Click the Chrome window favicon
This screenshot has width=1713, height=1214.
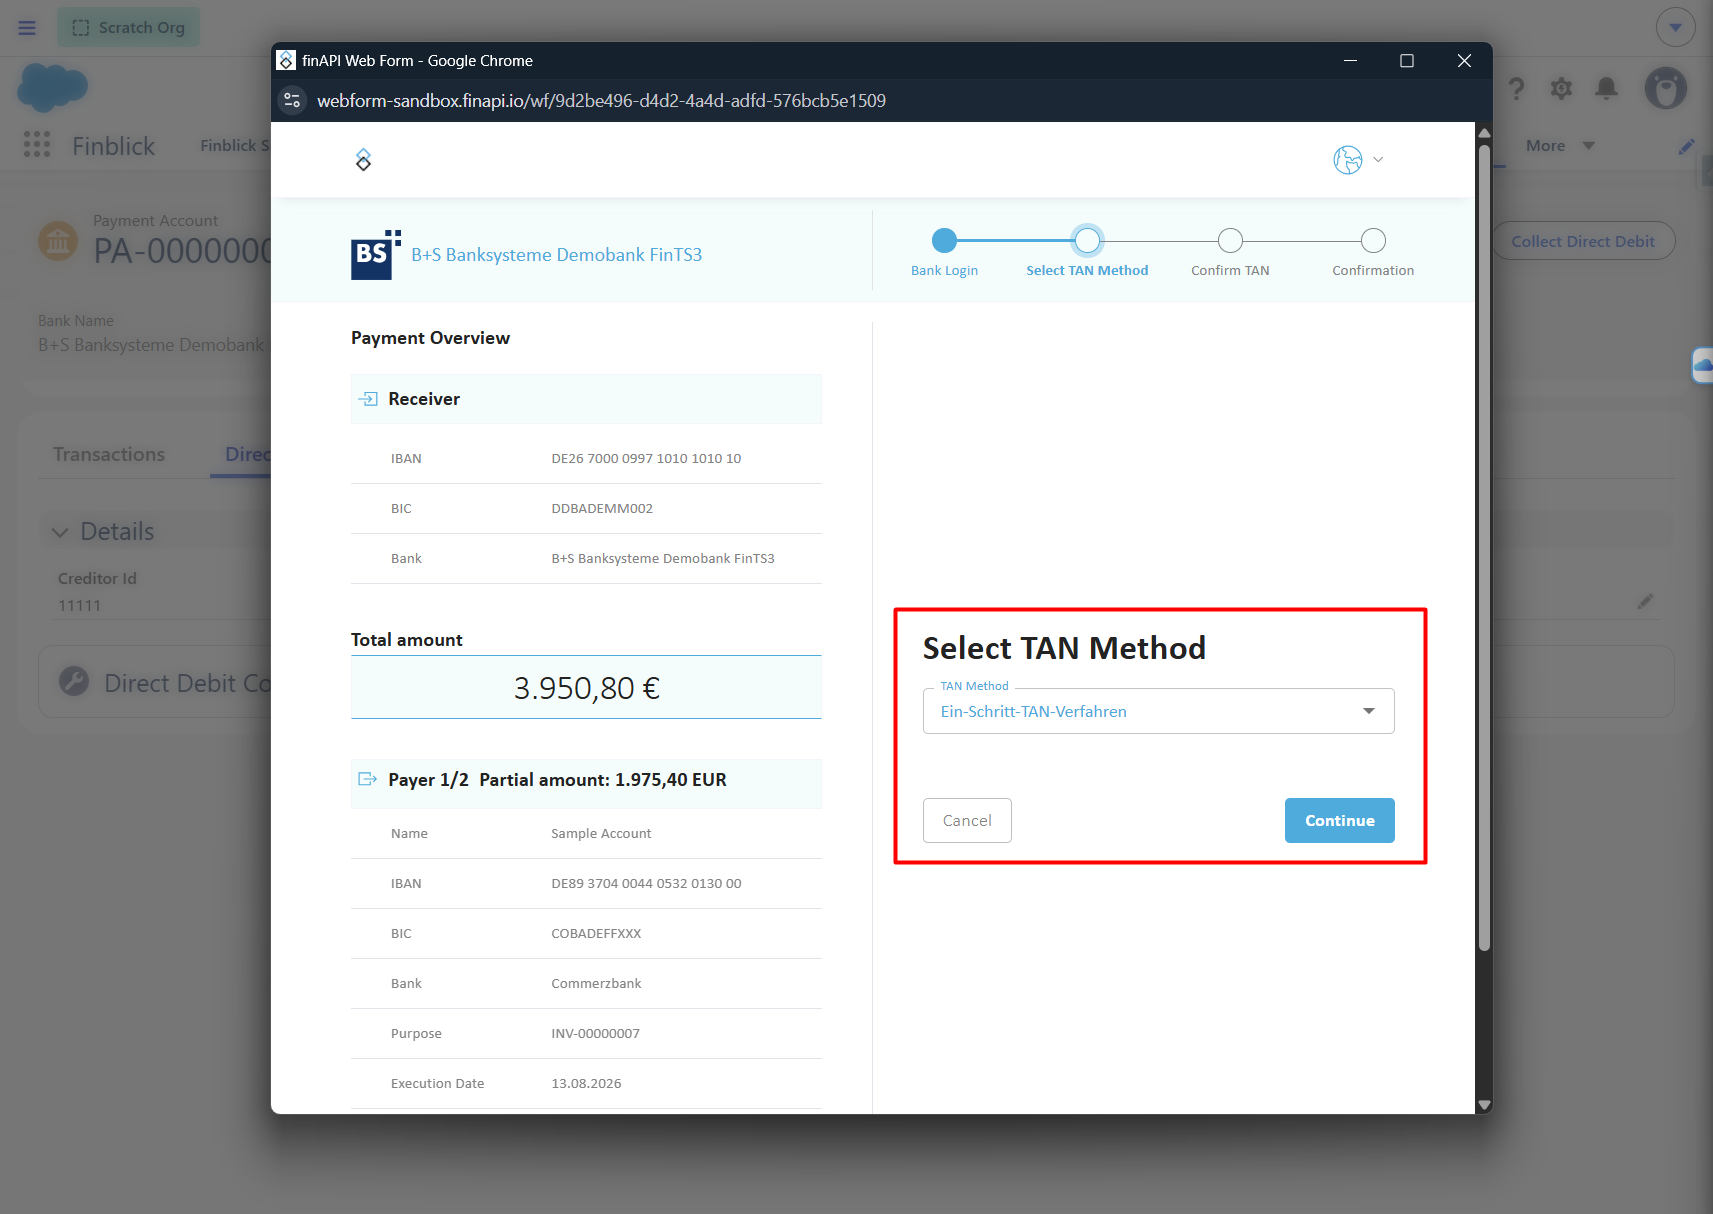click(286, 61)
